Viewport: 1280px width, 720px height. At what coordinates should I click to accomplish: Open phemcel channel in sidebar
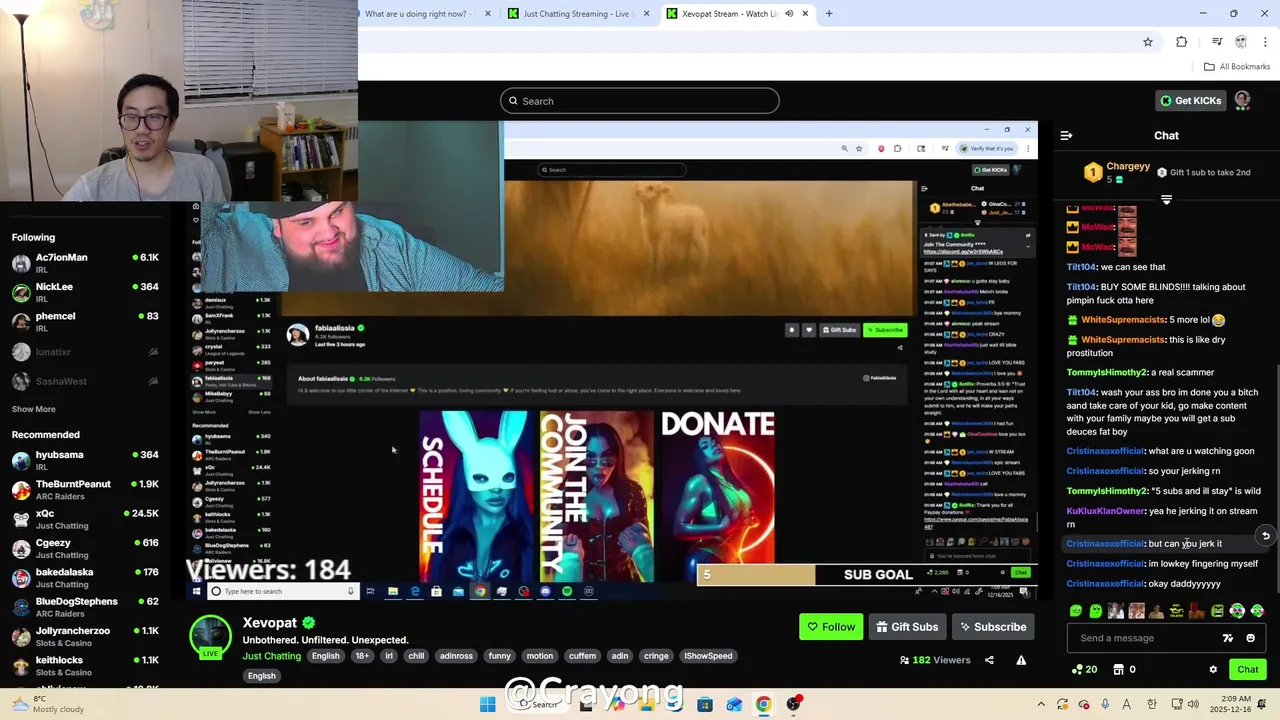pos(85,322)
